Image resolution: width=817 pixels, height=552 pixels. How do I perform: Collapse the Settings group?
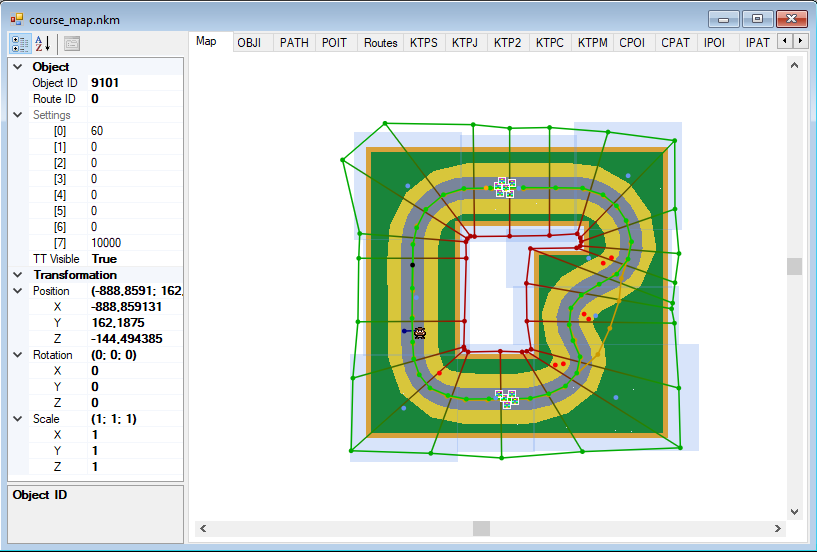pos(18,115)
